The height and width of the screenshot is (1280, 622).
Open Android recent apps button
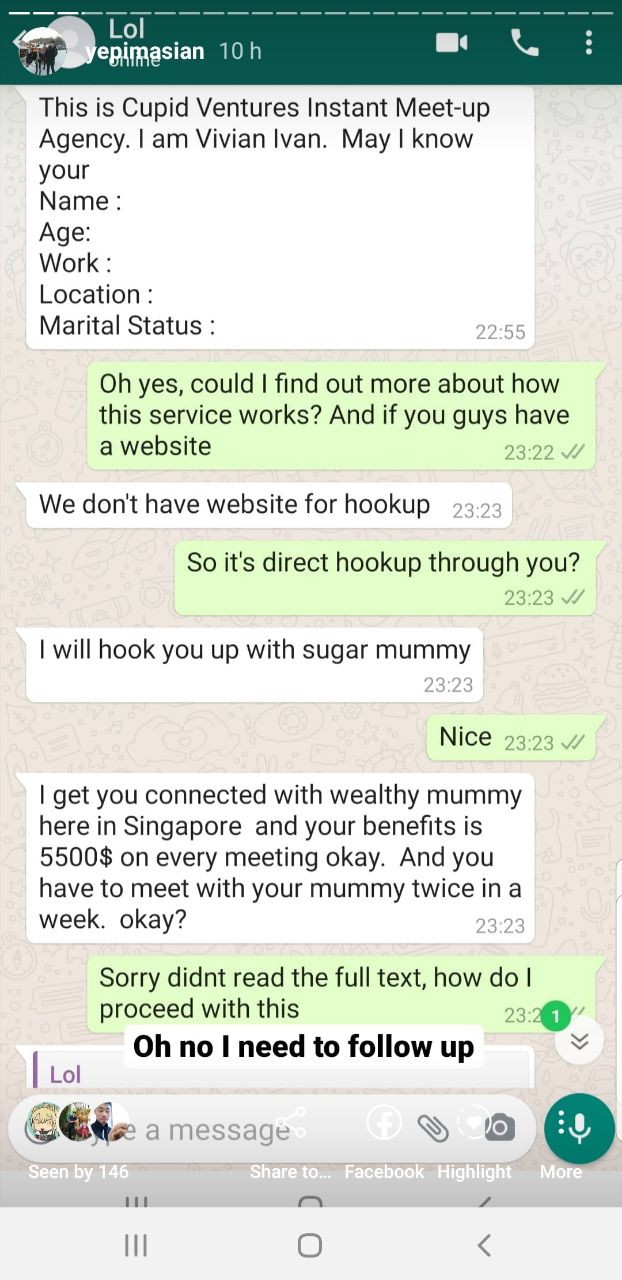point(136,1245)
